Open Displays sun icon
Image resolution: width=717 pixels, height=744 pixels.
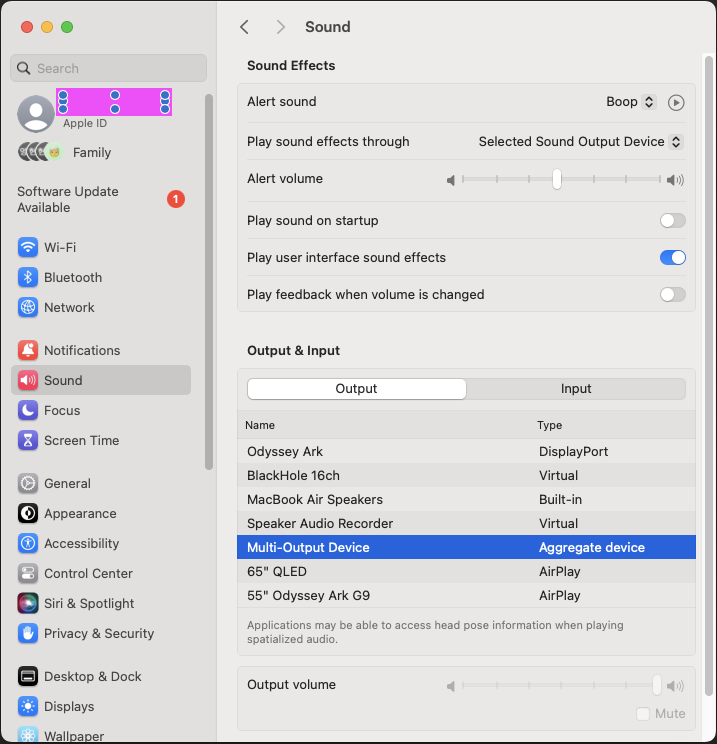(x=28, y=706)
